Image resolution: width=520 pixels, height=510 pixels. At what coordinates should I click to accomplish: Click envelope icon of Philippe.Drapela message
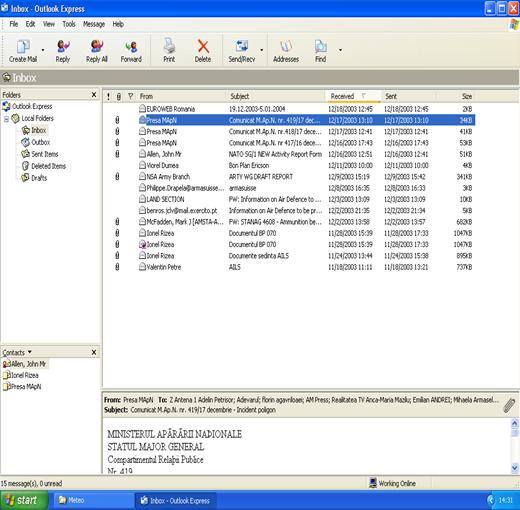point(142,188)
